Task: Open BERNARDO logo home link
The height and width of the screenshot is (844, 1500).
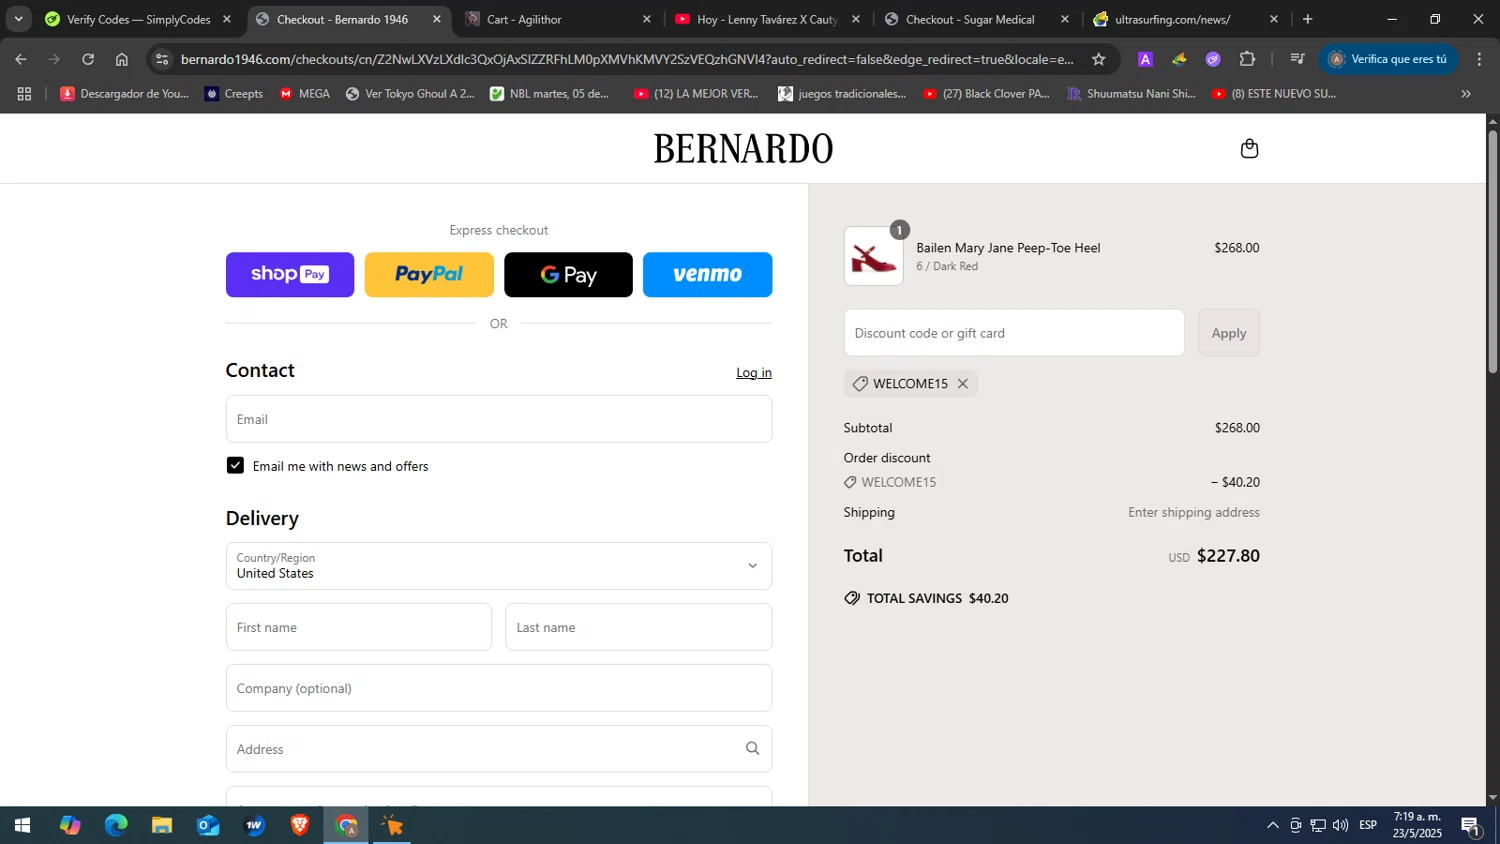Action: tap(743, 149)
